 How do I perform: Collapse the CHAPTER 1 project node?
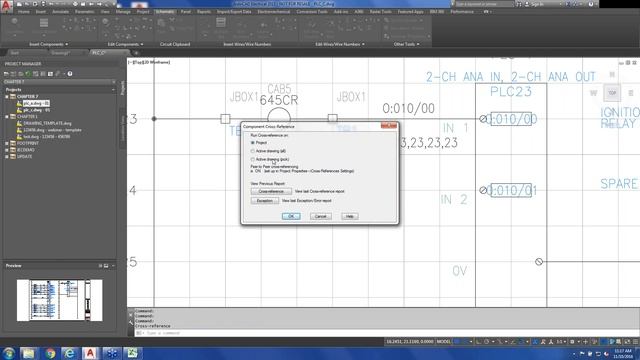coord(7,117)
